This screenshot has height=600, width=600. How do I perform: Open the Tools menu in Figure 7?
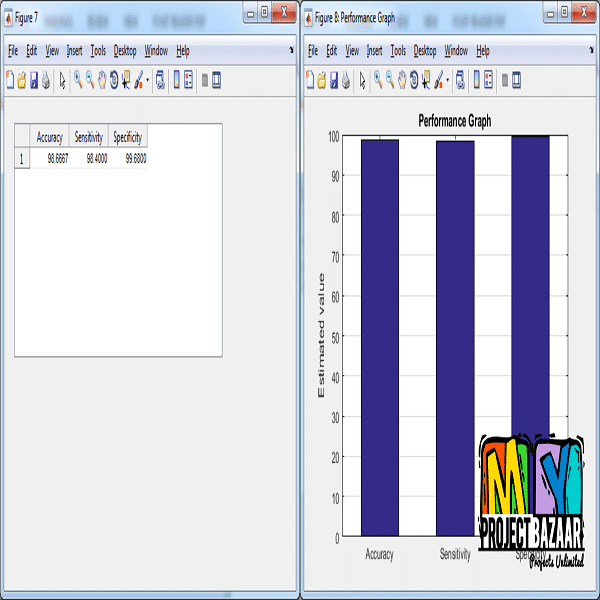click(x=98, y=50)
